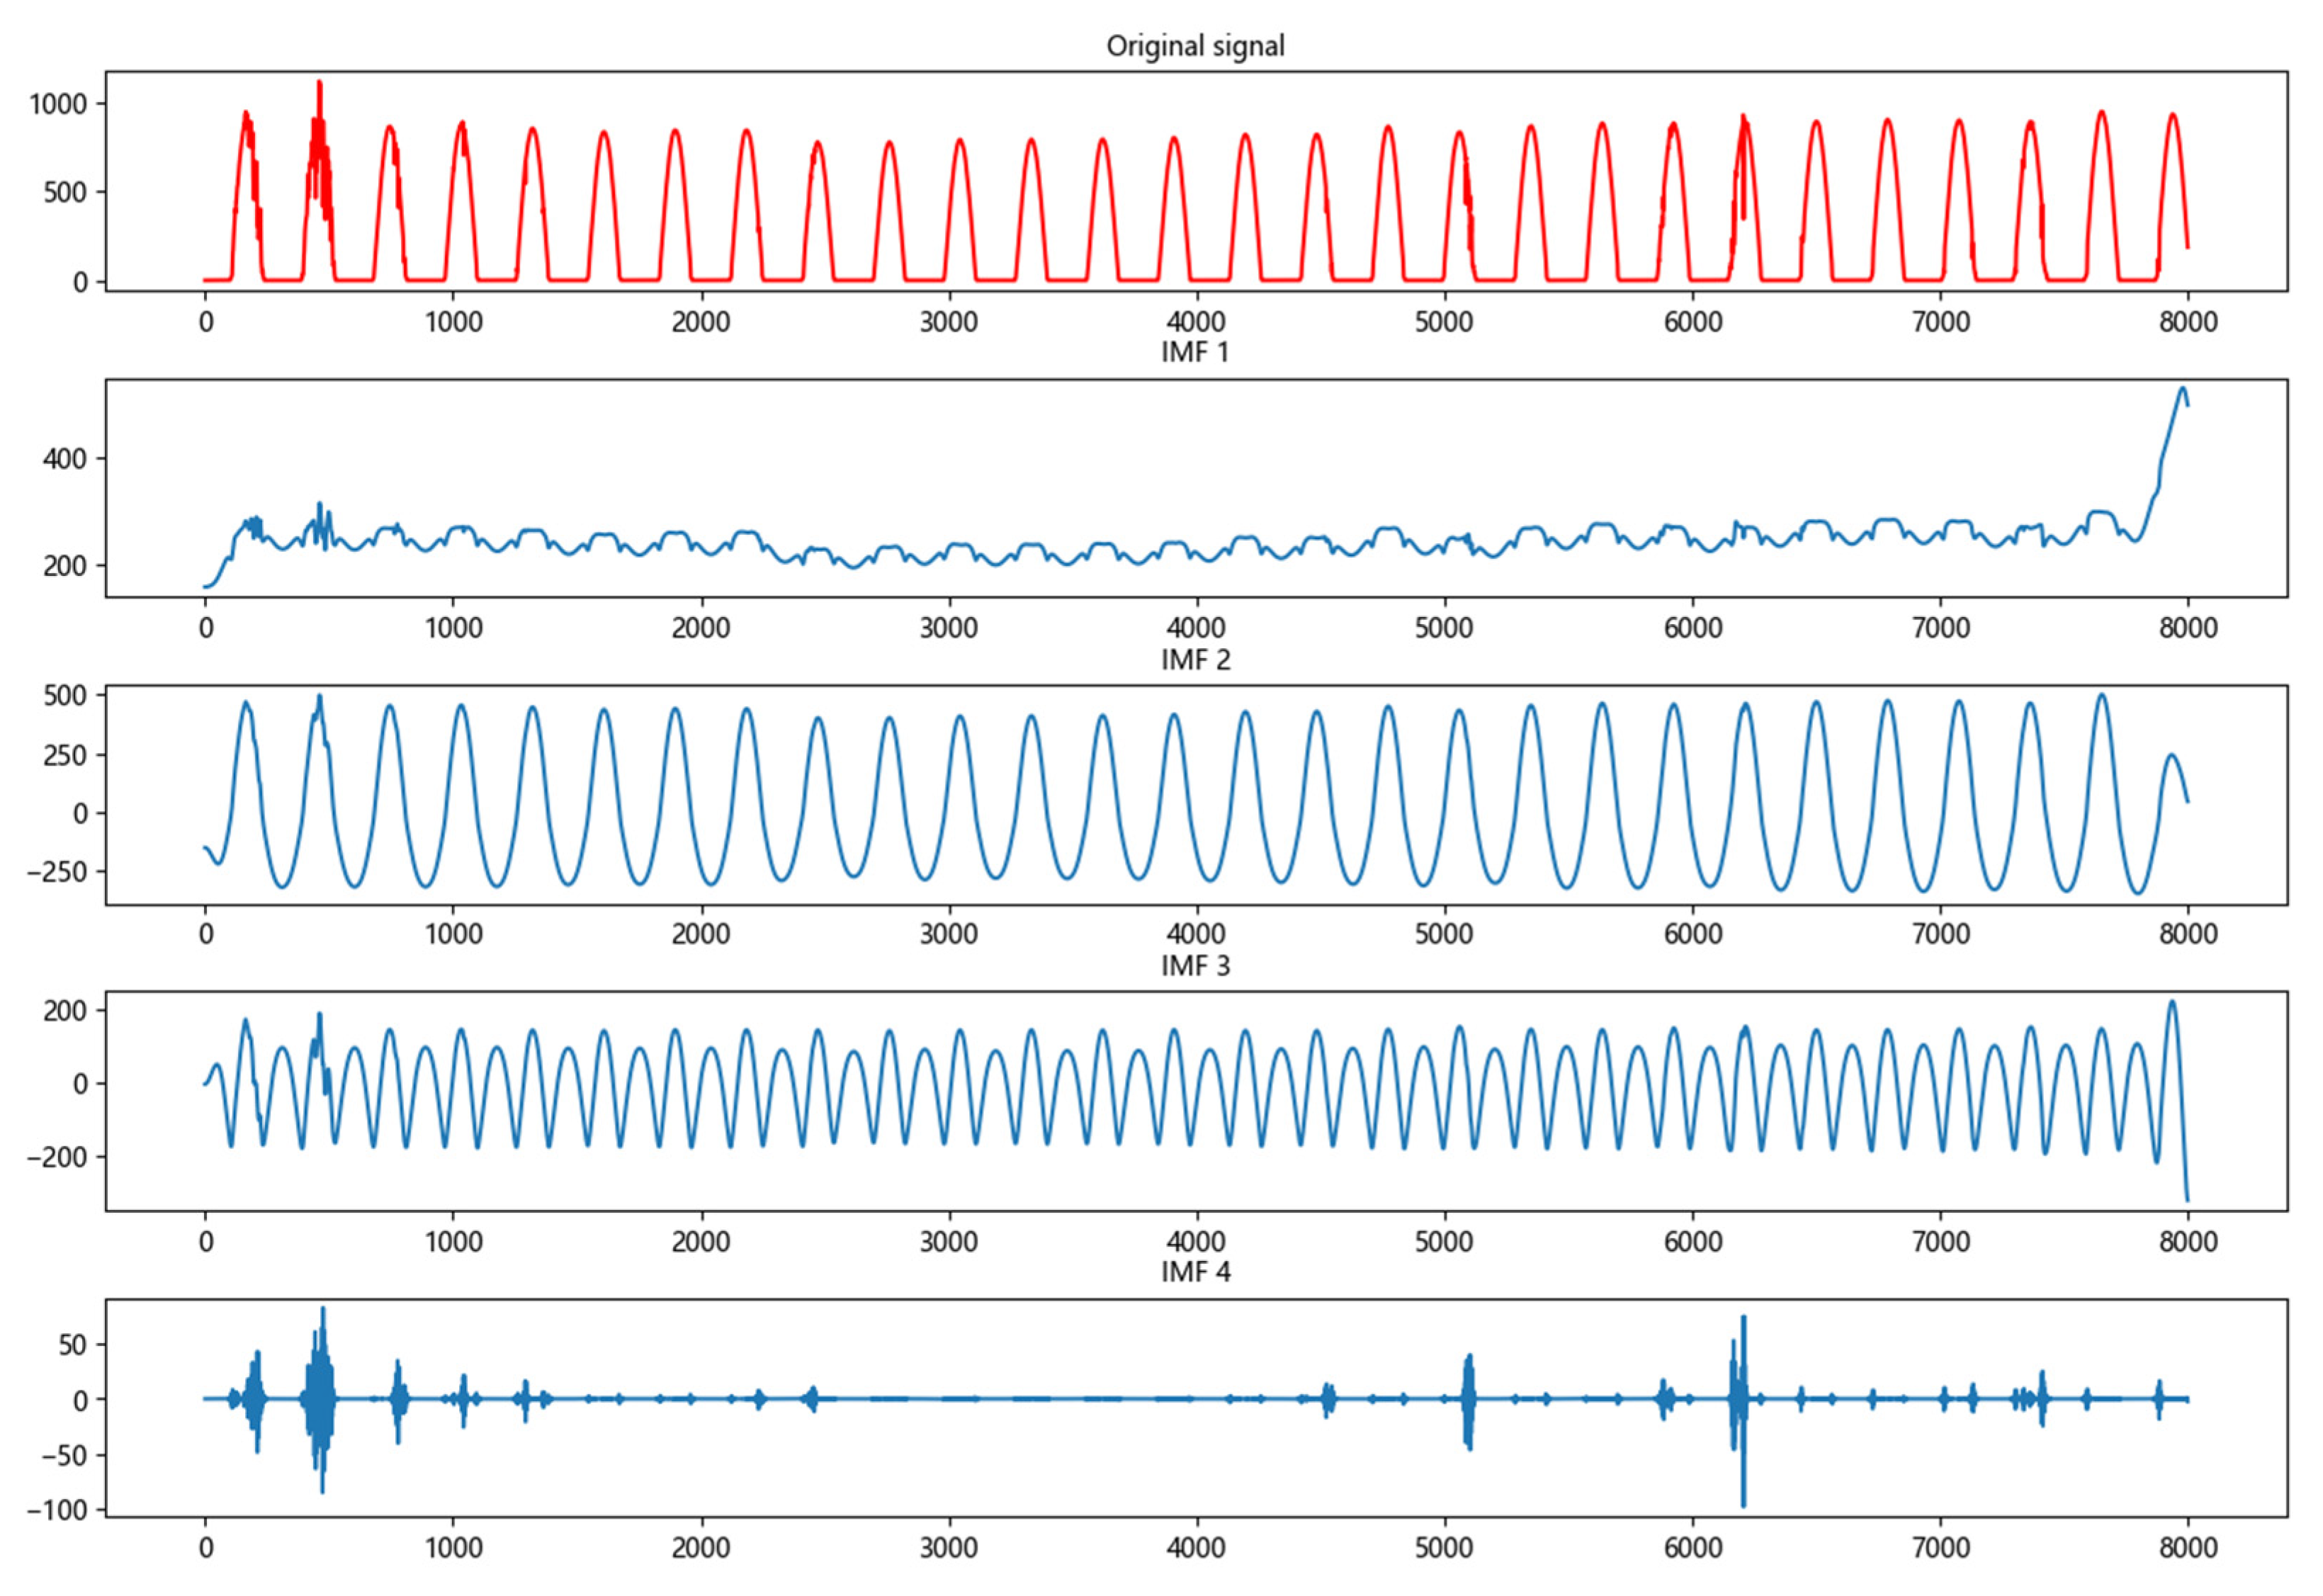Click the −100 y-axis tick of IMF 4
The height and width of the screenshot is (1596, 2323).
58,1511
